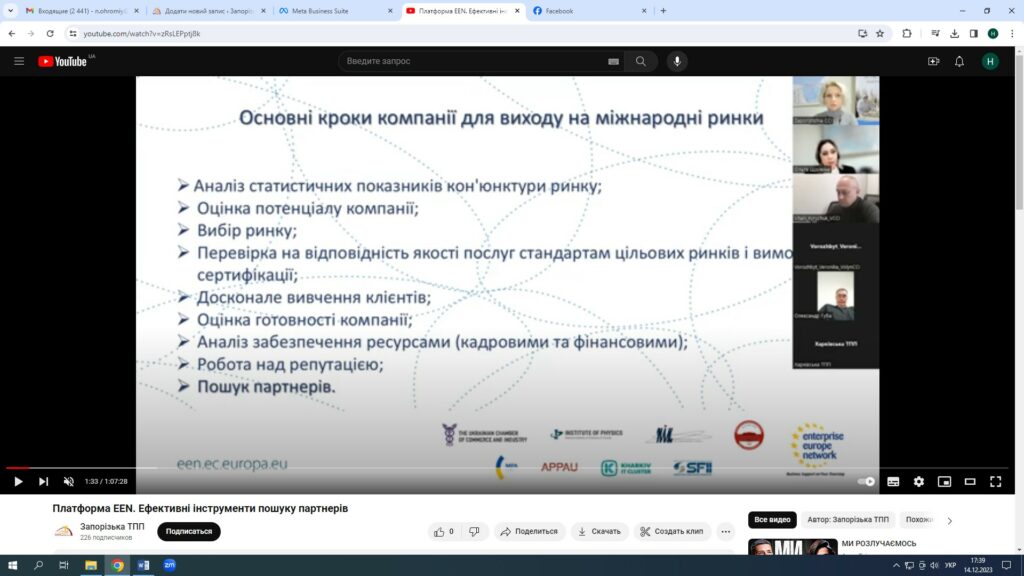Expand the tab search dropdown arrow
This screenshot has width=1024, height=576.
pos(10,11)
